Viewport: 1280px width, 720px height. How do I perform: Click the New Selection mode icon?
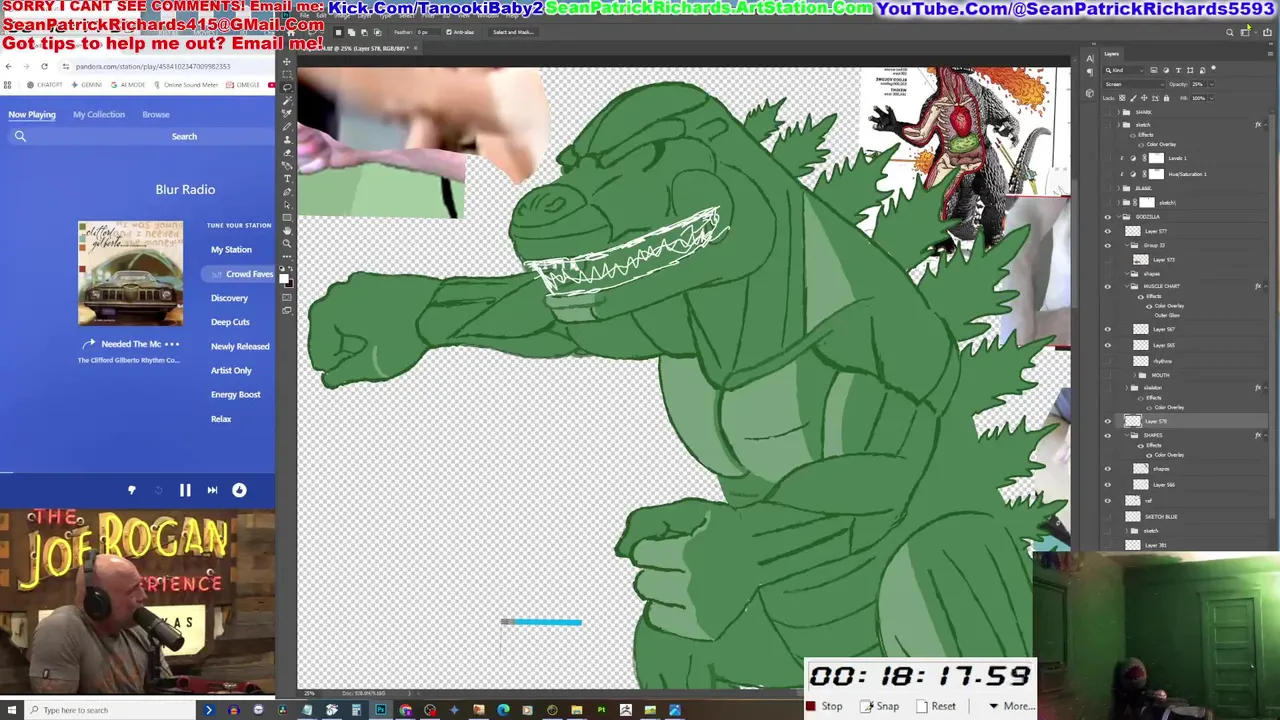tap(338, 32)
